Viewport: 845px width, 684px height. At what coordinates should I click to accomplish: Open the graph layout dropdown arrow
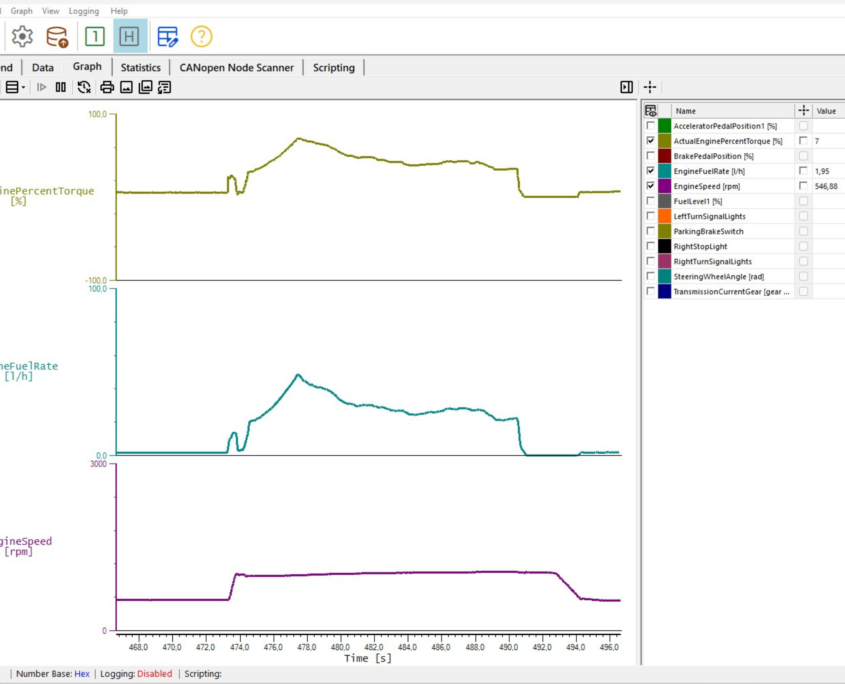pos(23,87)
